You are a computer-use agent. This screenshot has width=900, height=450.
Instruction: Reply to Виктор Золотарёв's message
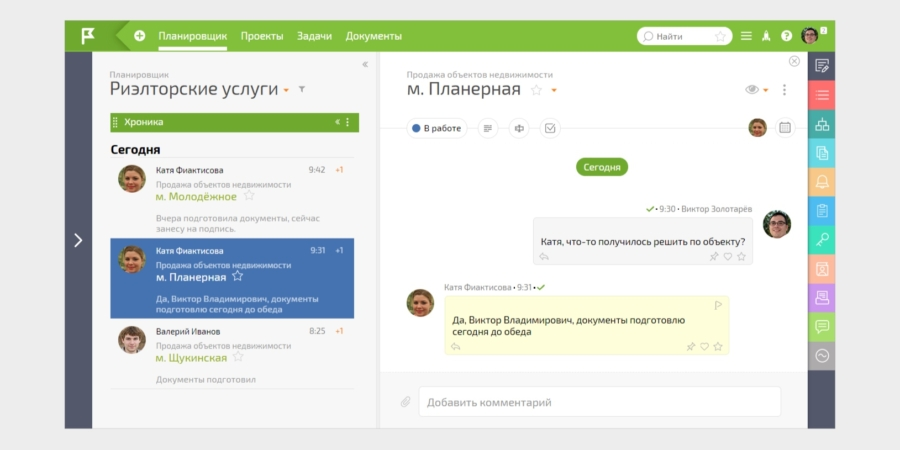[x=544, y=257]
